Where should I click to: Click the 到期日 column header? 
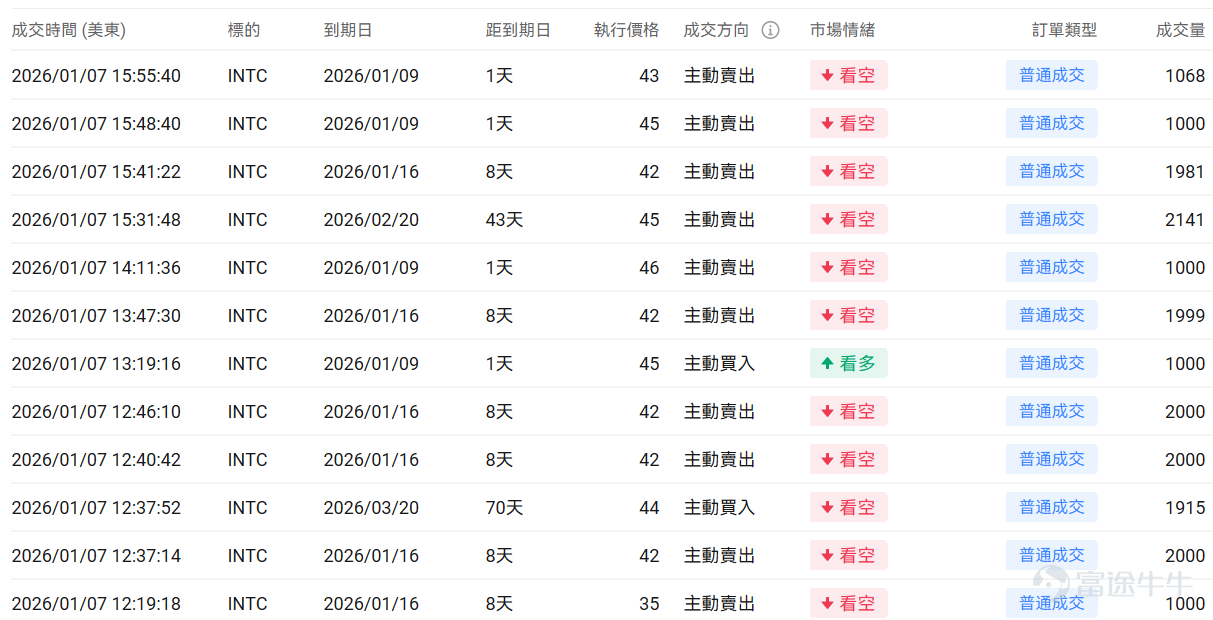coord(348,30)
